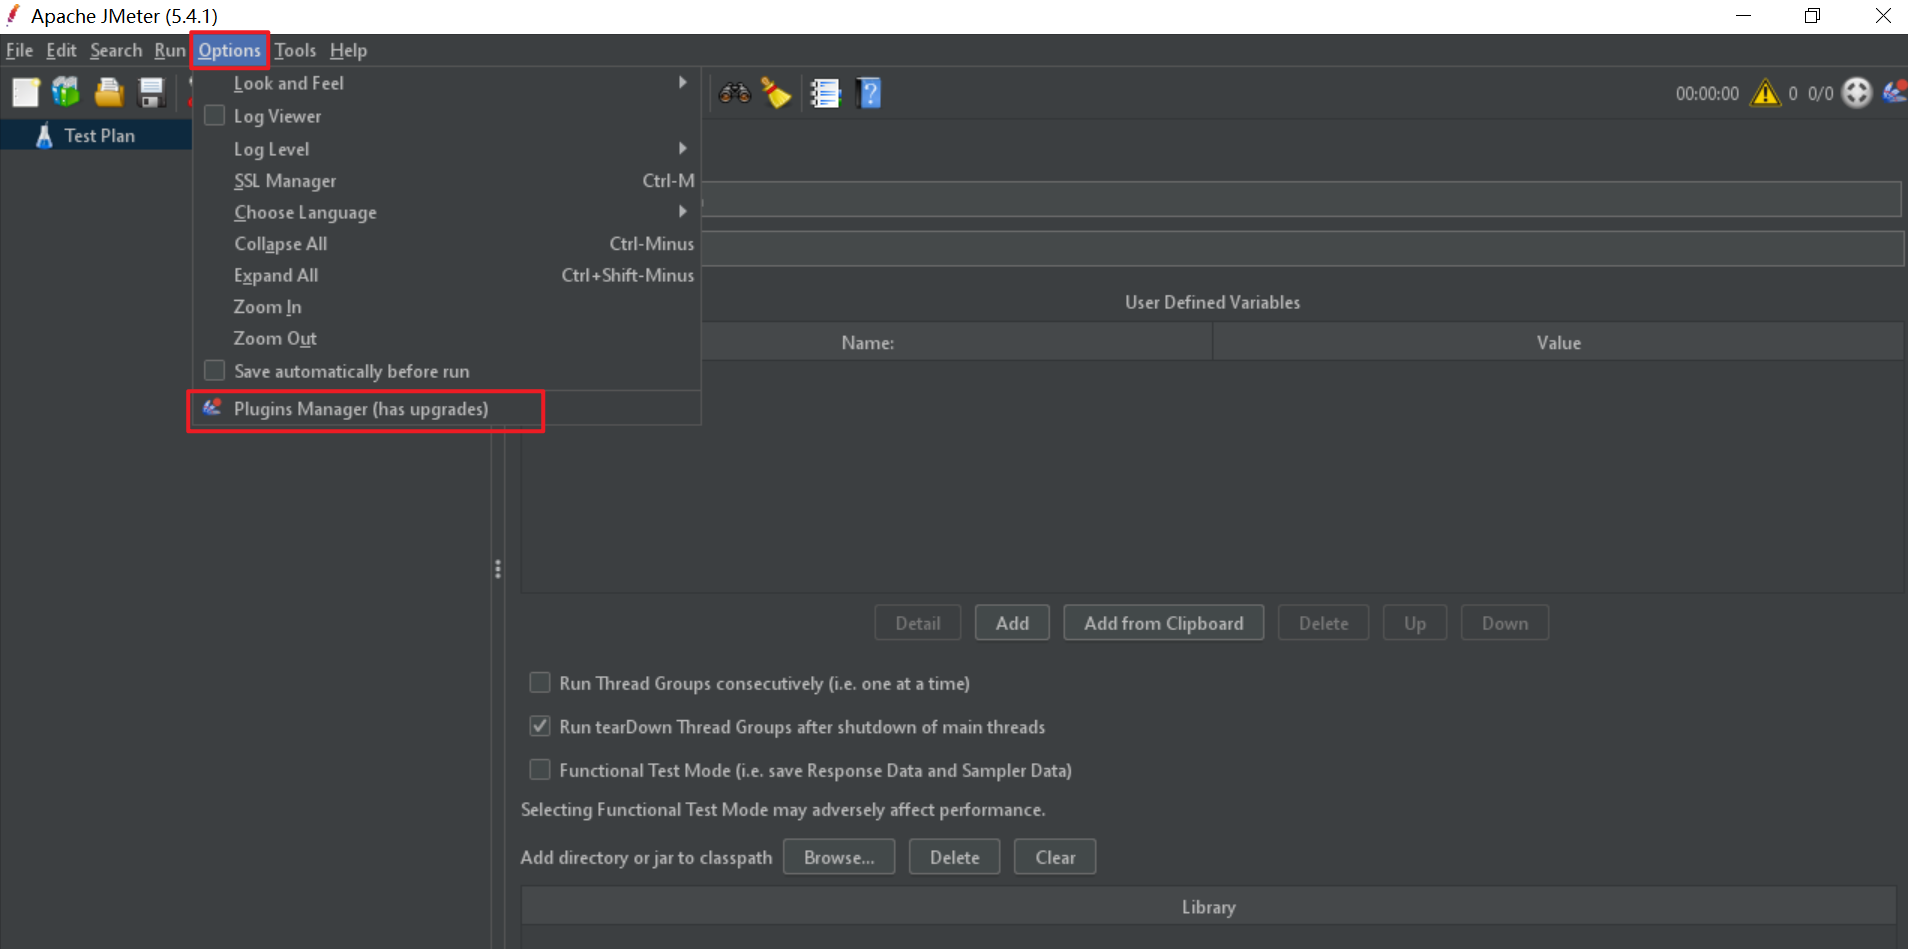
Task: Open Plugins Manager (has upgrades)
Action: pos(447,408)
